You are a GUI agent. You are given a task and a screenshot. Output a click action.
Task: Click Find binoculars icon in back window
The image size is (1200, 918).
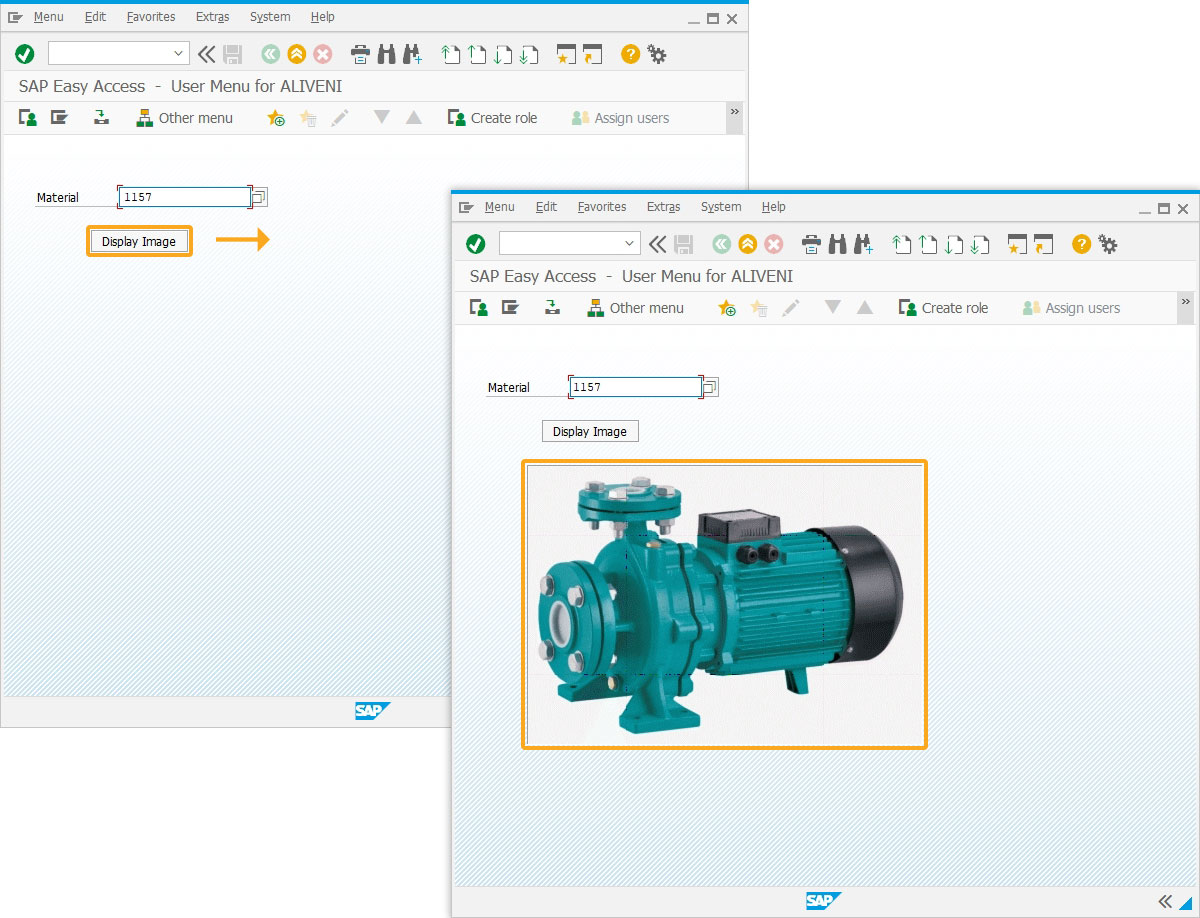tap(387, 54)
